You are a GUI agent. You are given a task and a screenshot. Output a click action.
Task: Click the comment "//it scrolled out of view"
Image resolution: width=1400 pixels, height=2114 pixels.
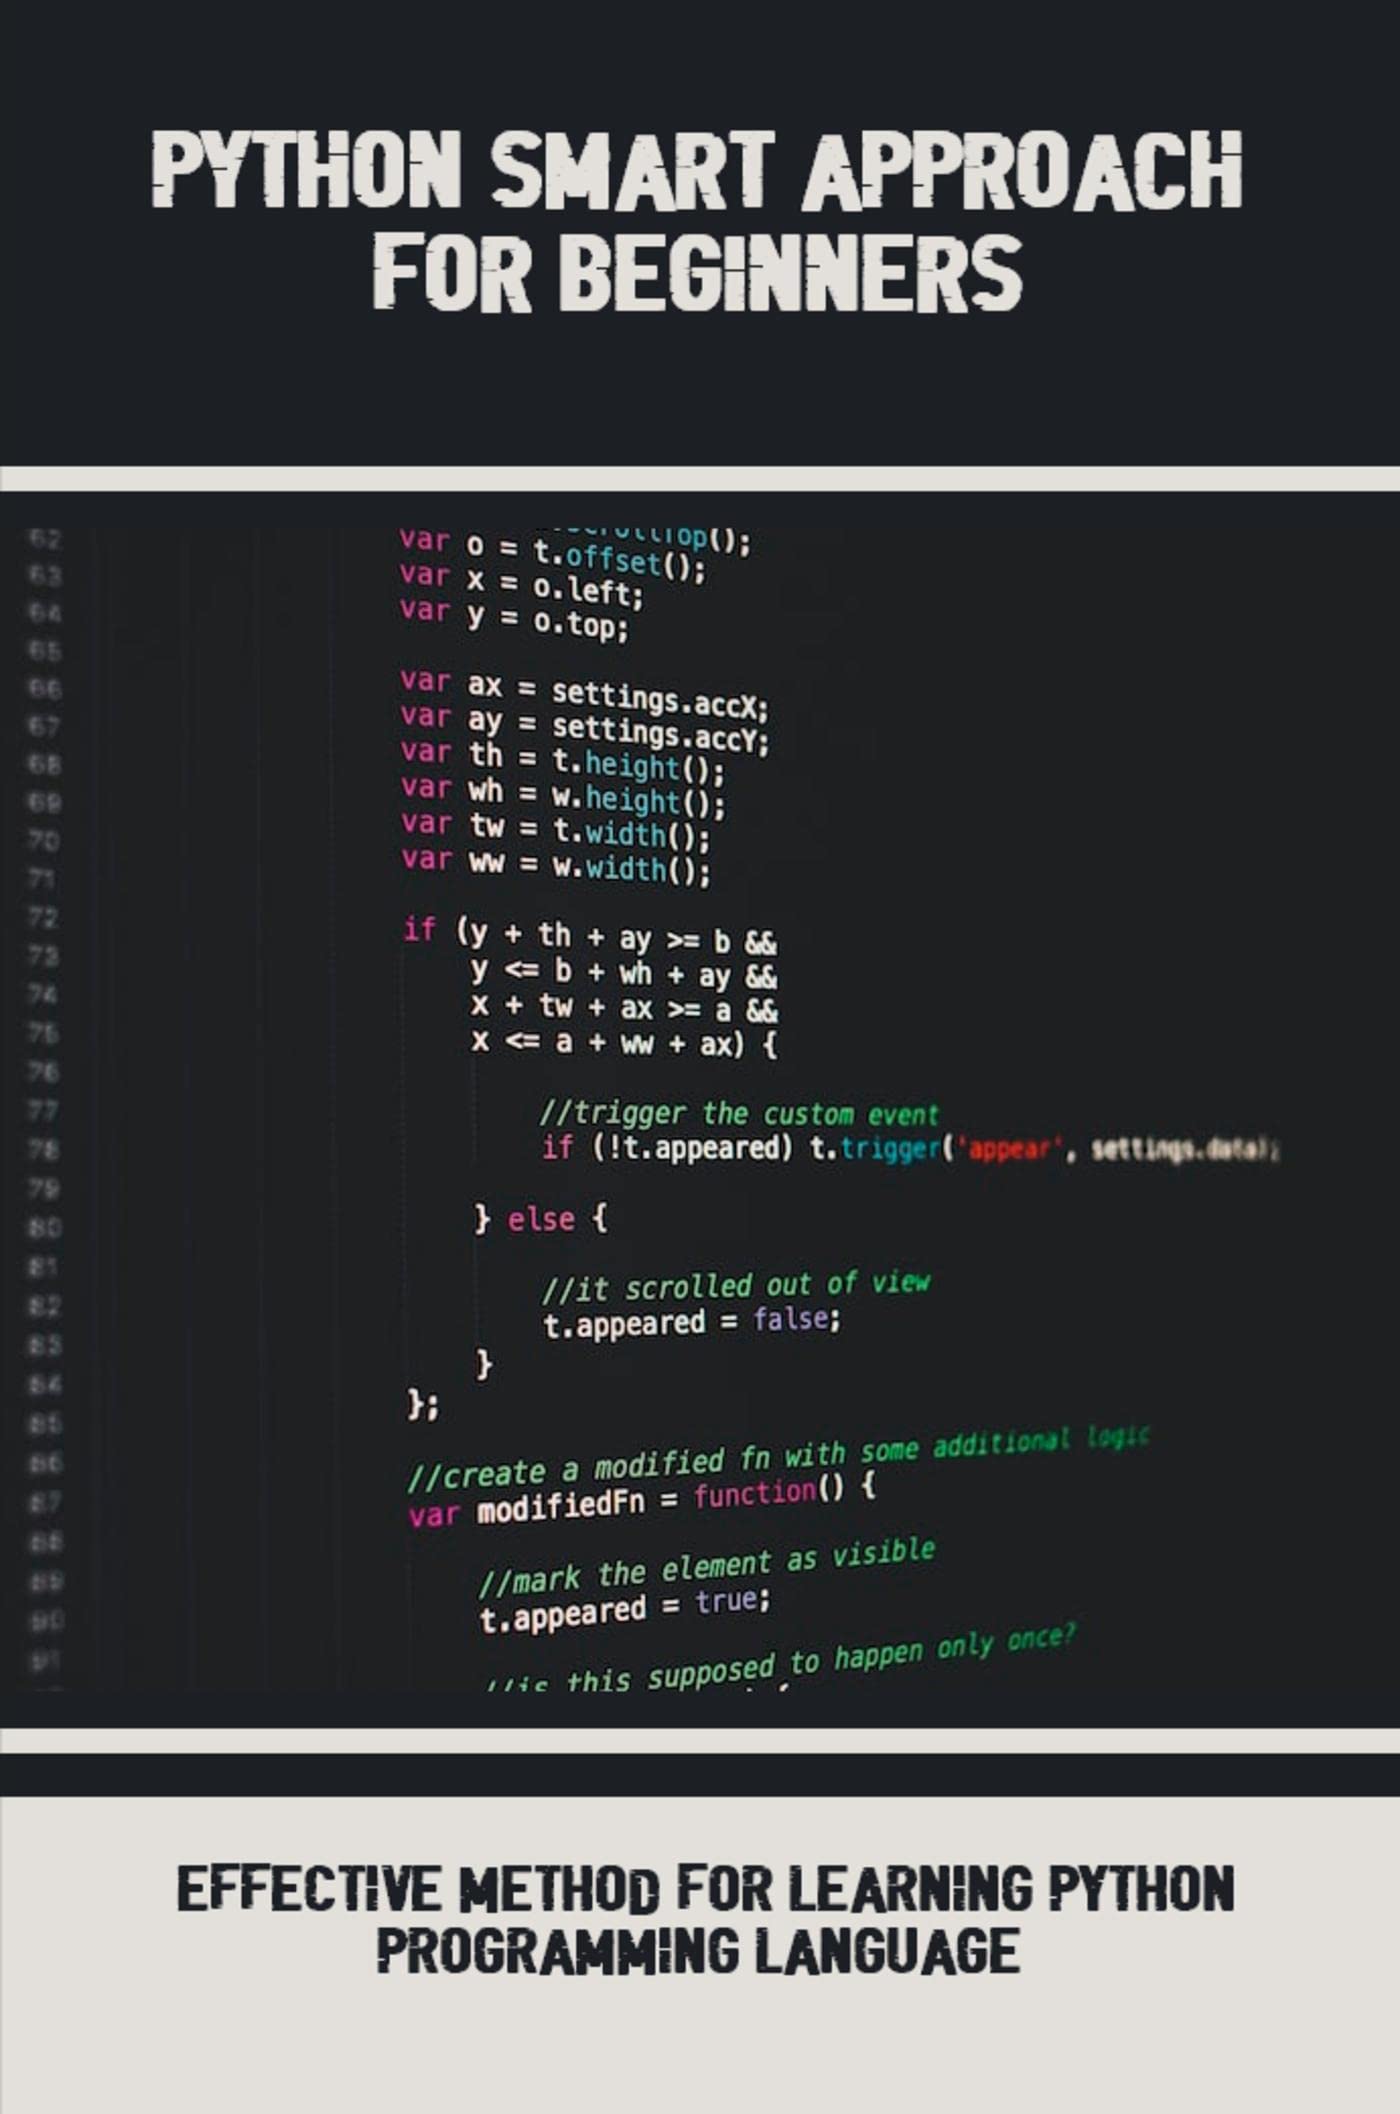pyautogui.click(x=736, y=1286)
